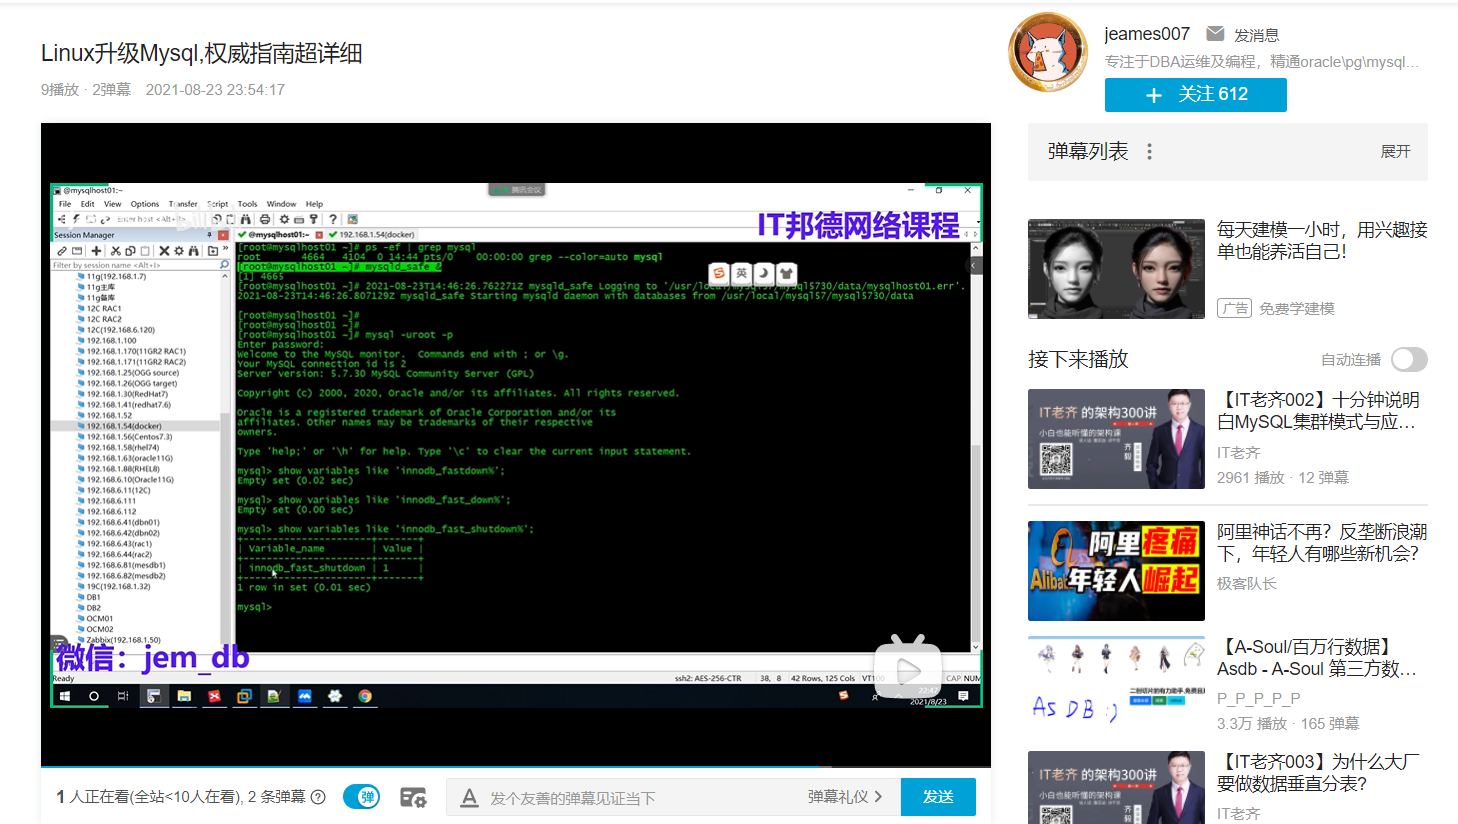Visit the jeames007 username link
1458x824 pixels.
click(1146, 34)
